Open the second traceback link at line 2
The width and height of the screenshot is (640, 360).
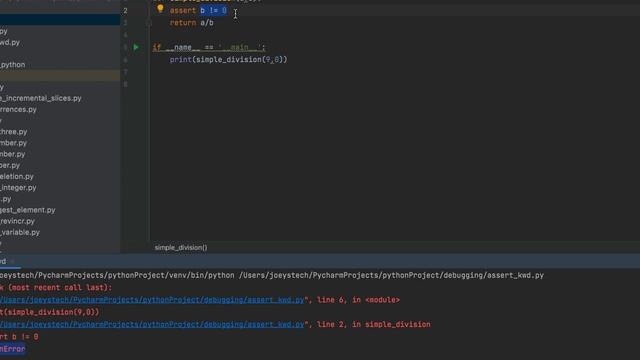(x=152, y=324)
